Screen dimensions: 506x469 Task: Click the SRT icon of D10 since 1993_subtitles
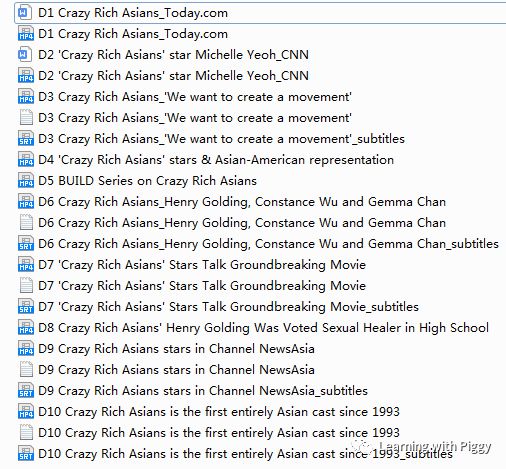26,454
